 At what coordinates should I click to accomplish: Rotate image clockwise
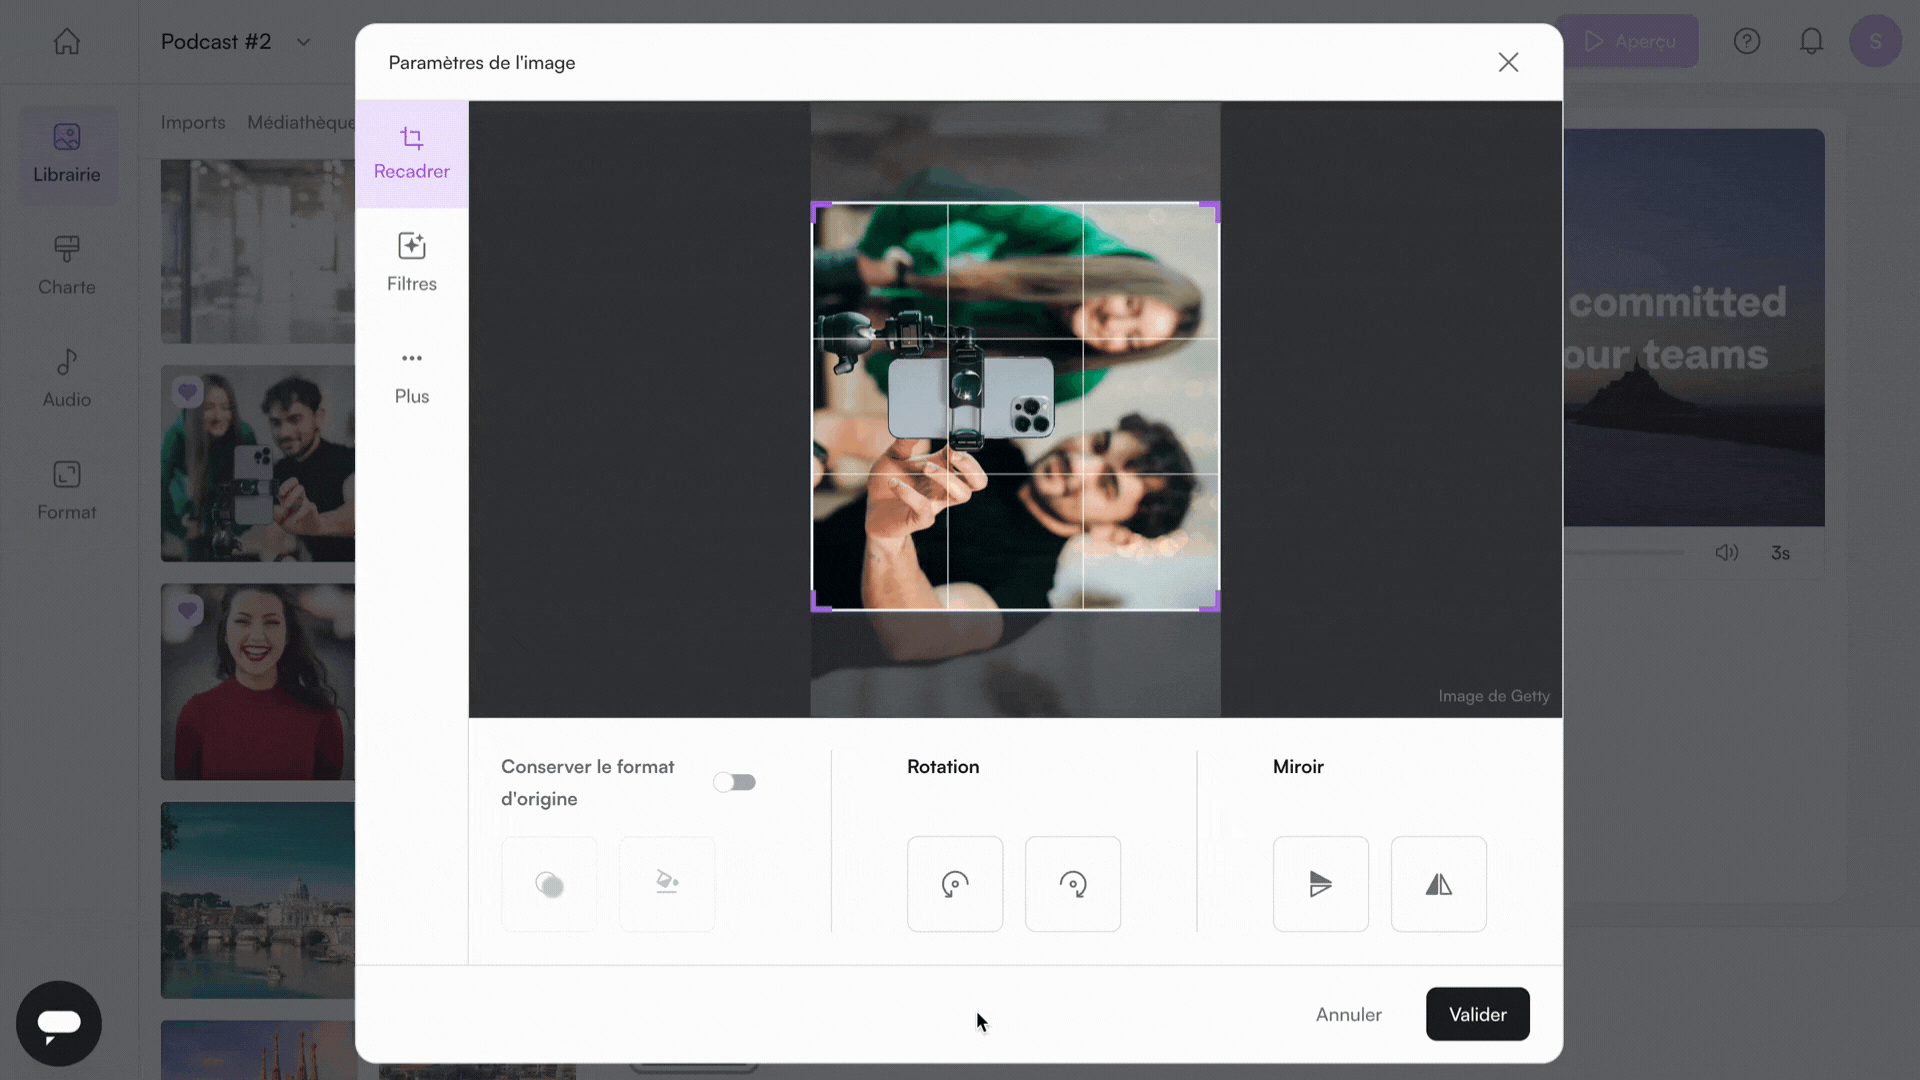1073,884
